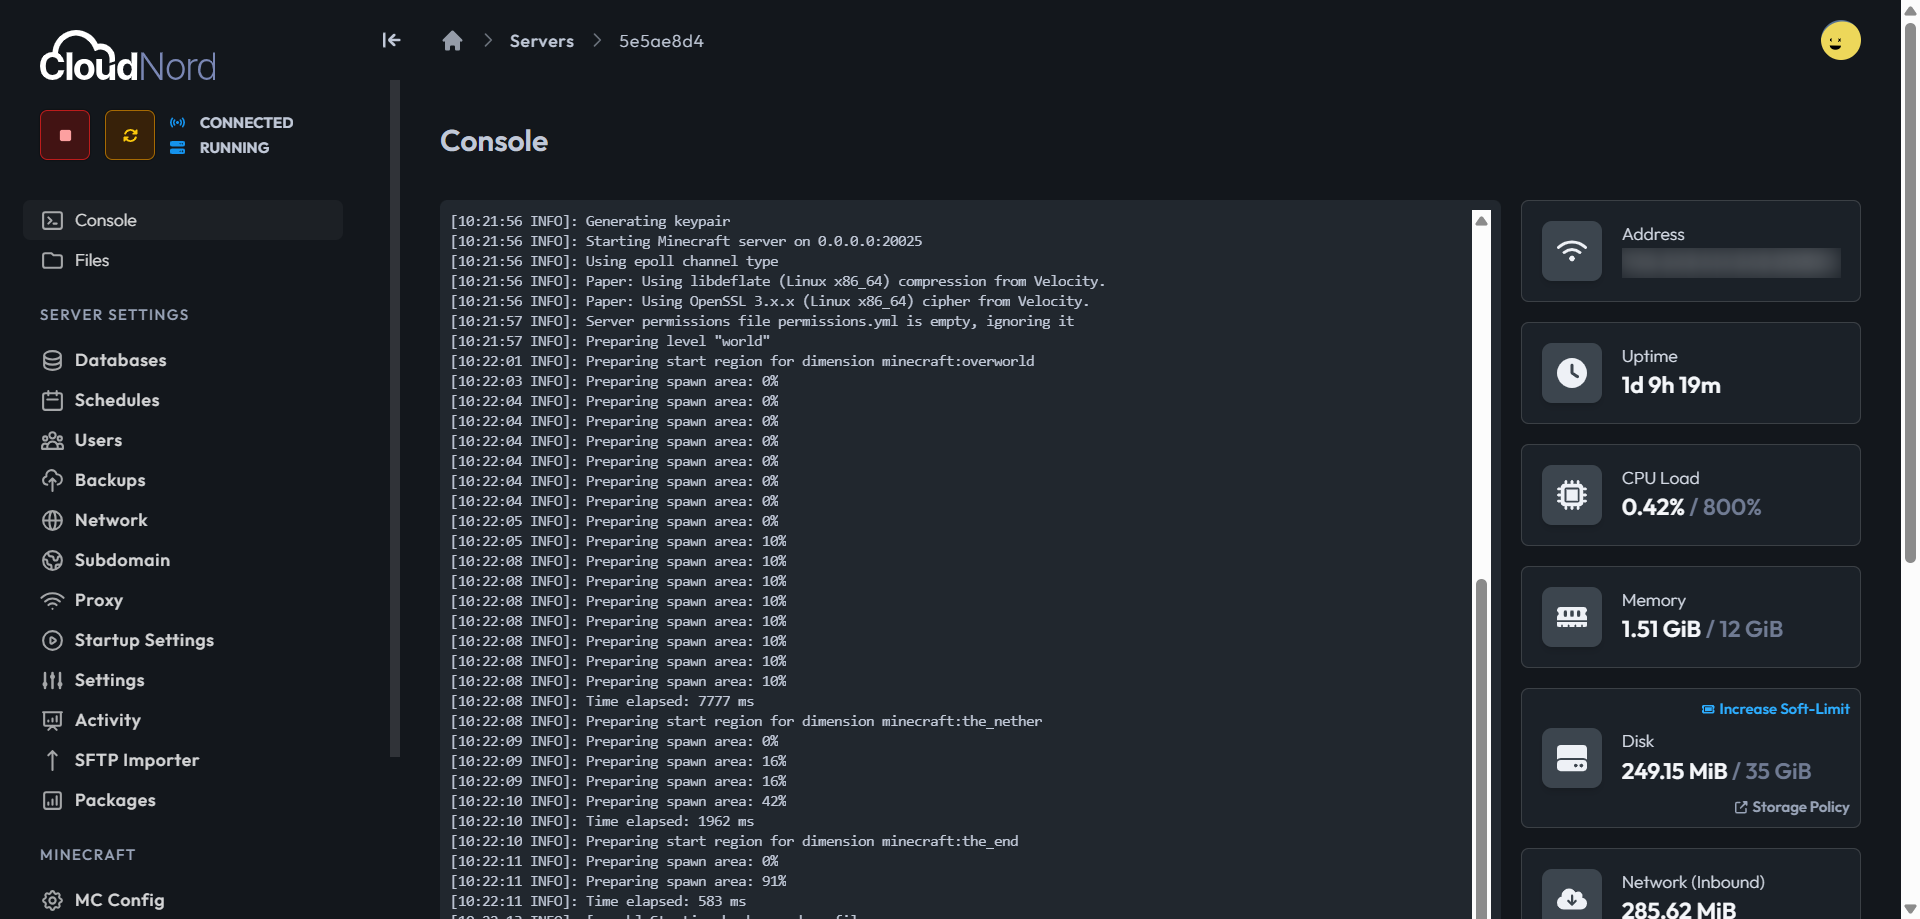The image size is (1920, 919).
Task: Click the log line "Generating keypair"
Action: pos(590,221)
